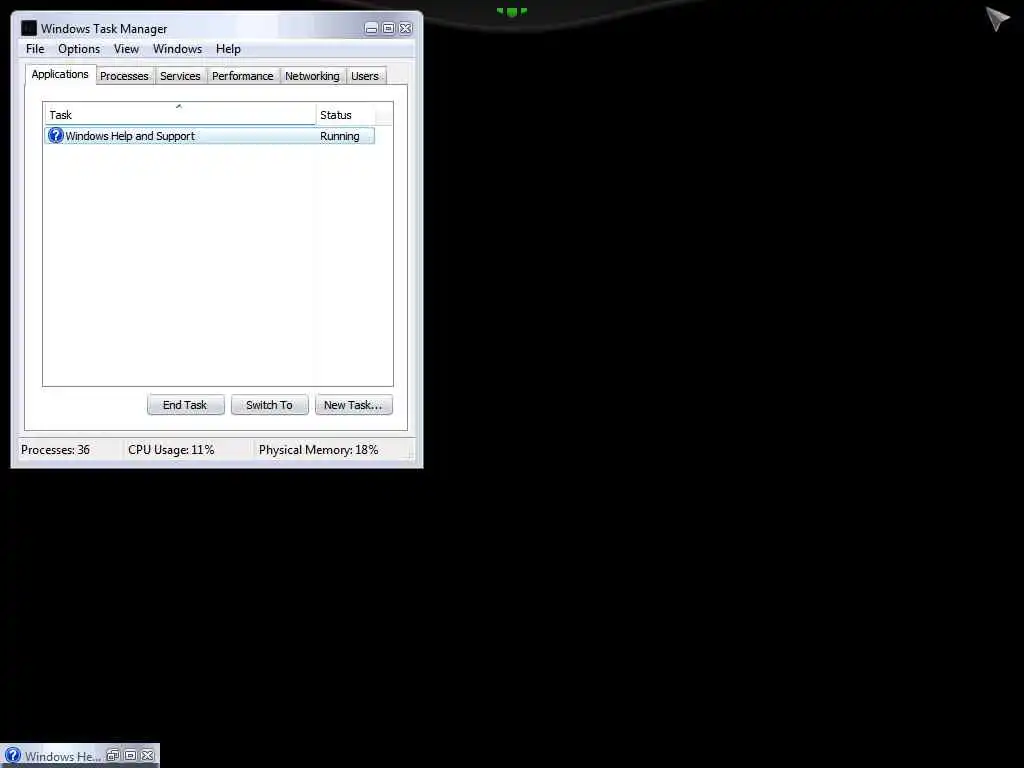Close the Windows Task Manager window

click(406, 28)
